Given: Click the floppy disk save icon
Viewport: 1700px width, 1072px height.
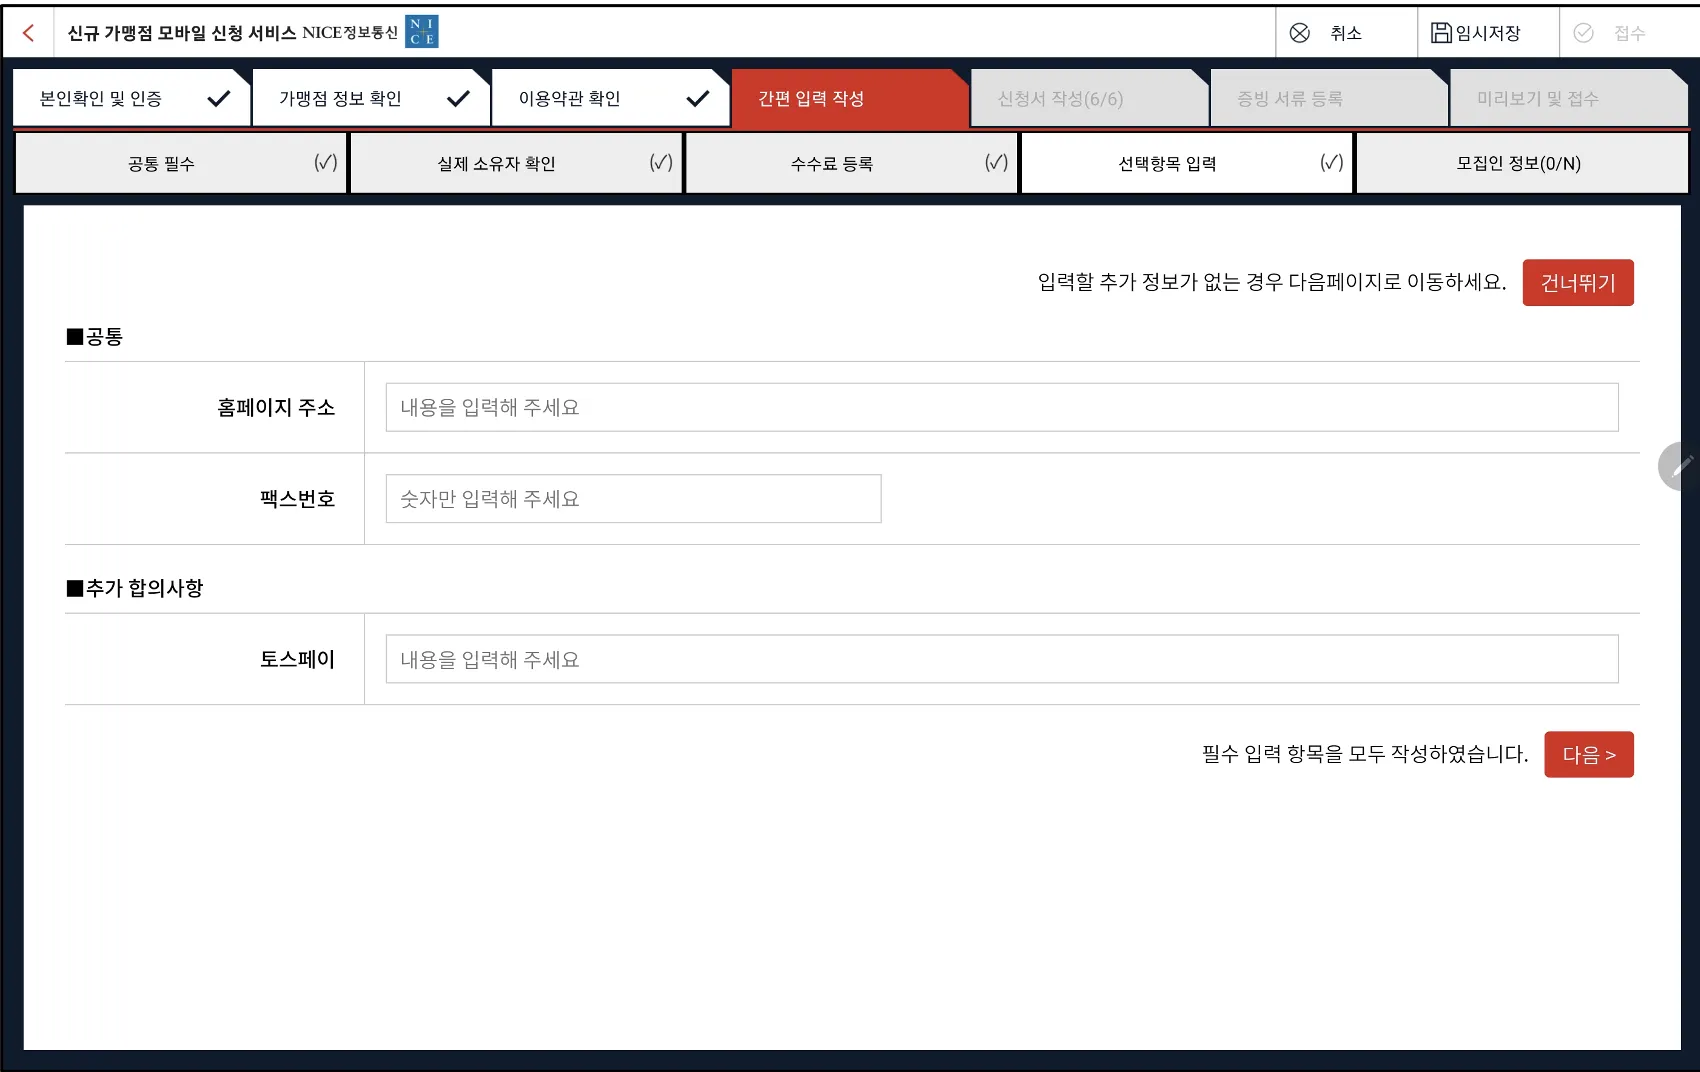Looking at the screenshot, I should click(x=1441, y=33).
